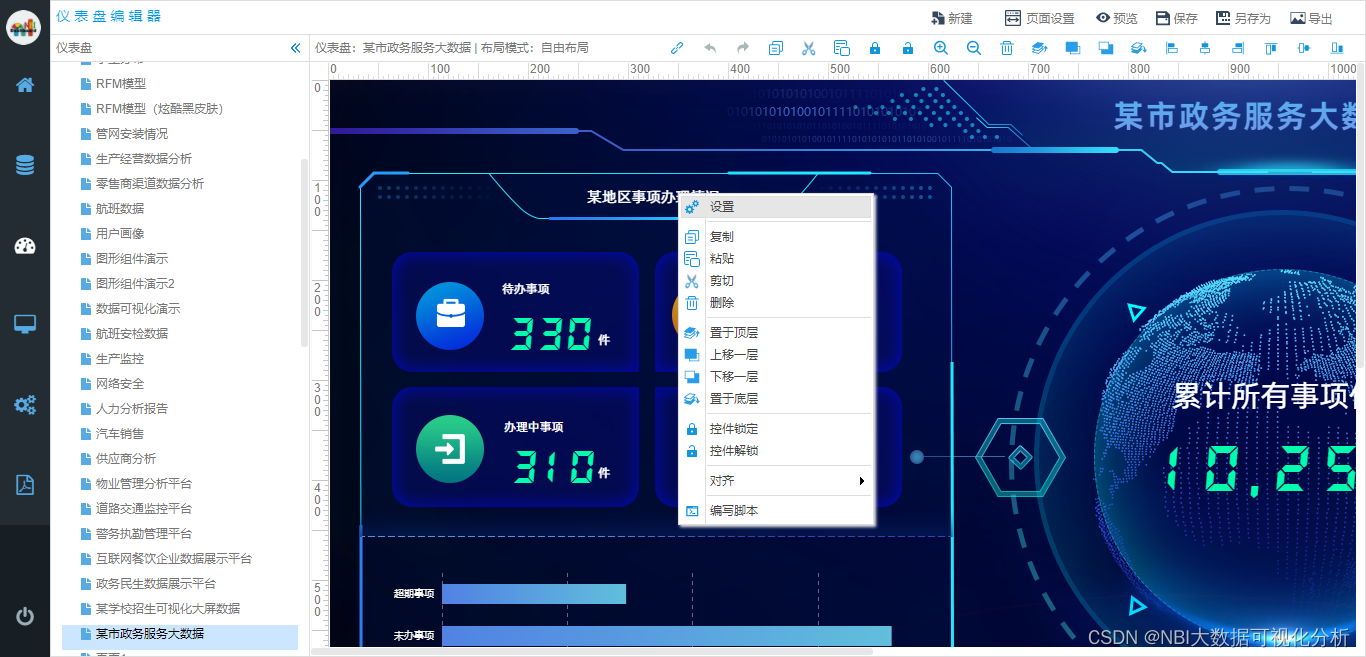Choose 控件解锁 from the context menu

[776, 451]
